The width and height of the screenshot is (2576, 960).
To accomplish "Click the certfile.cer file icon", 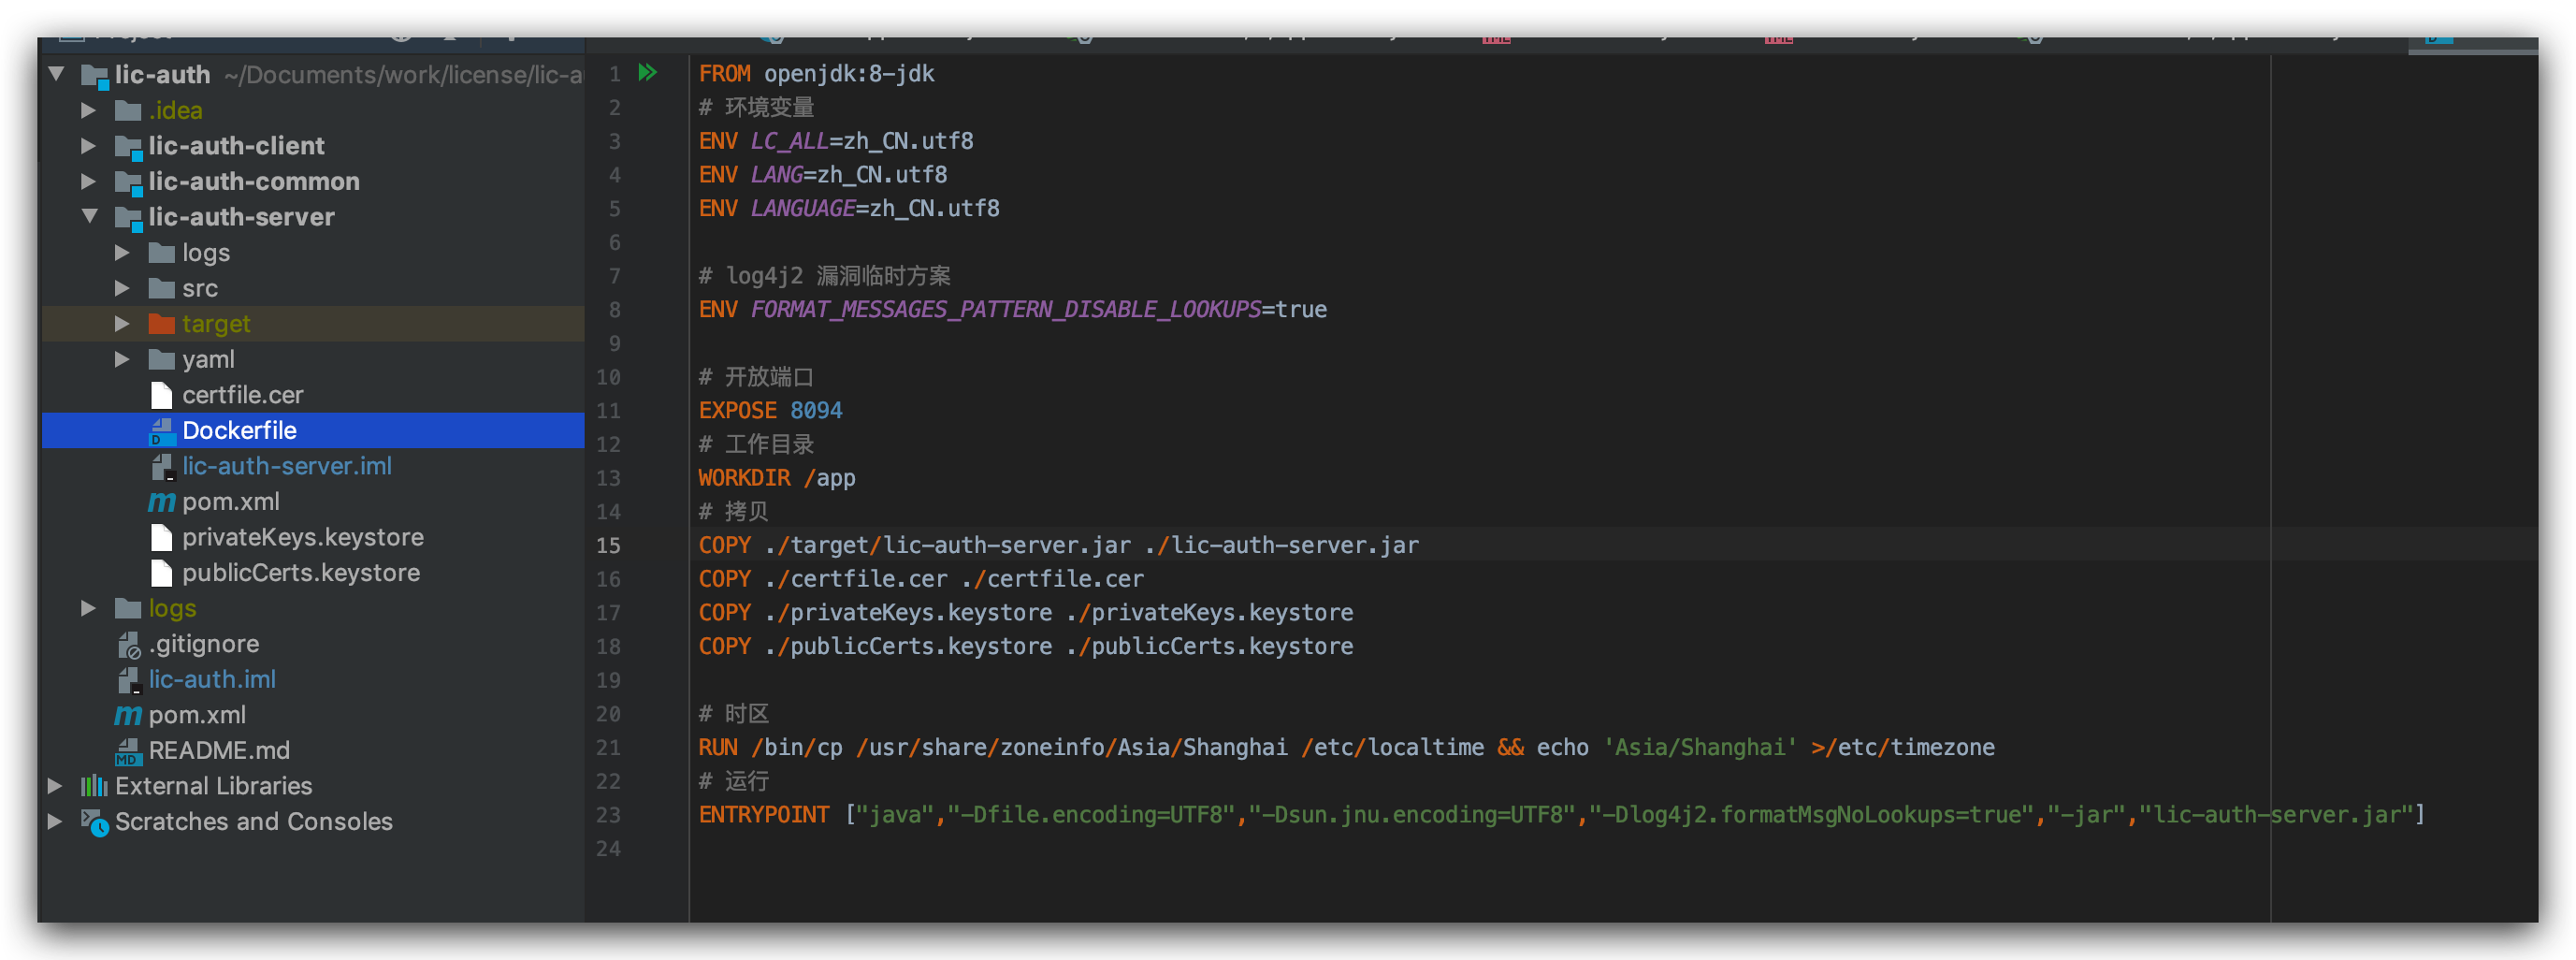I will click(x=161, y=395).
